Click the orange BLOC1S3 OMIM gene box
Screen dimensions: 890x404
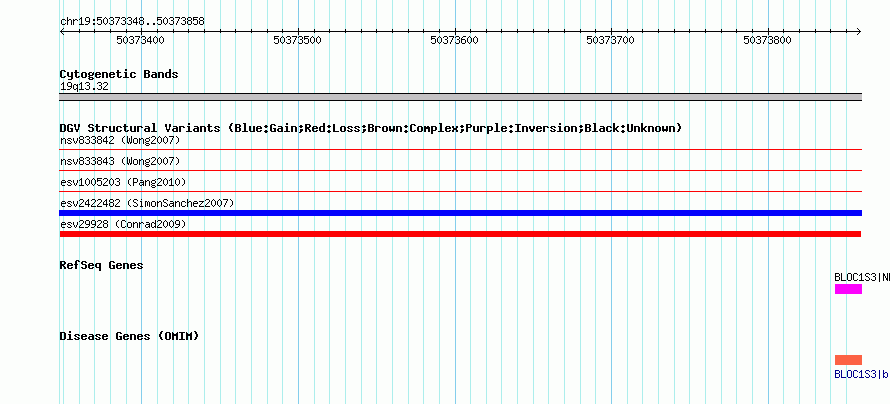(848, 360)
